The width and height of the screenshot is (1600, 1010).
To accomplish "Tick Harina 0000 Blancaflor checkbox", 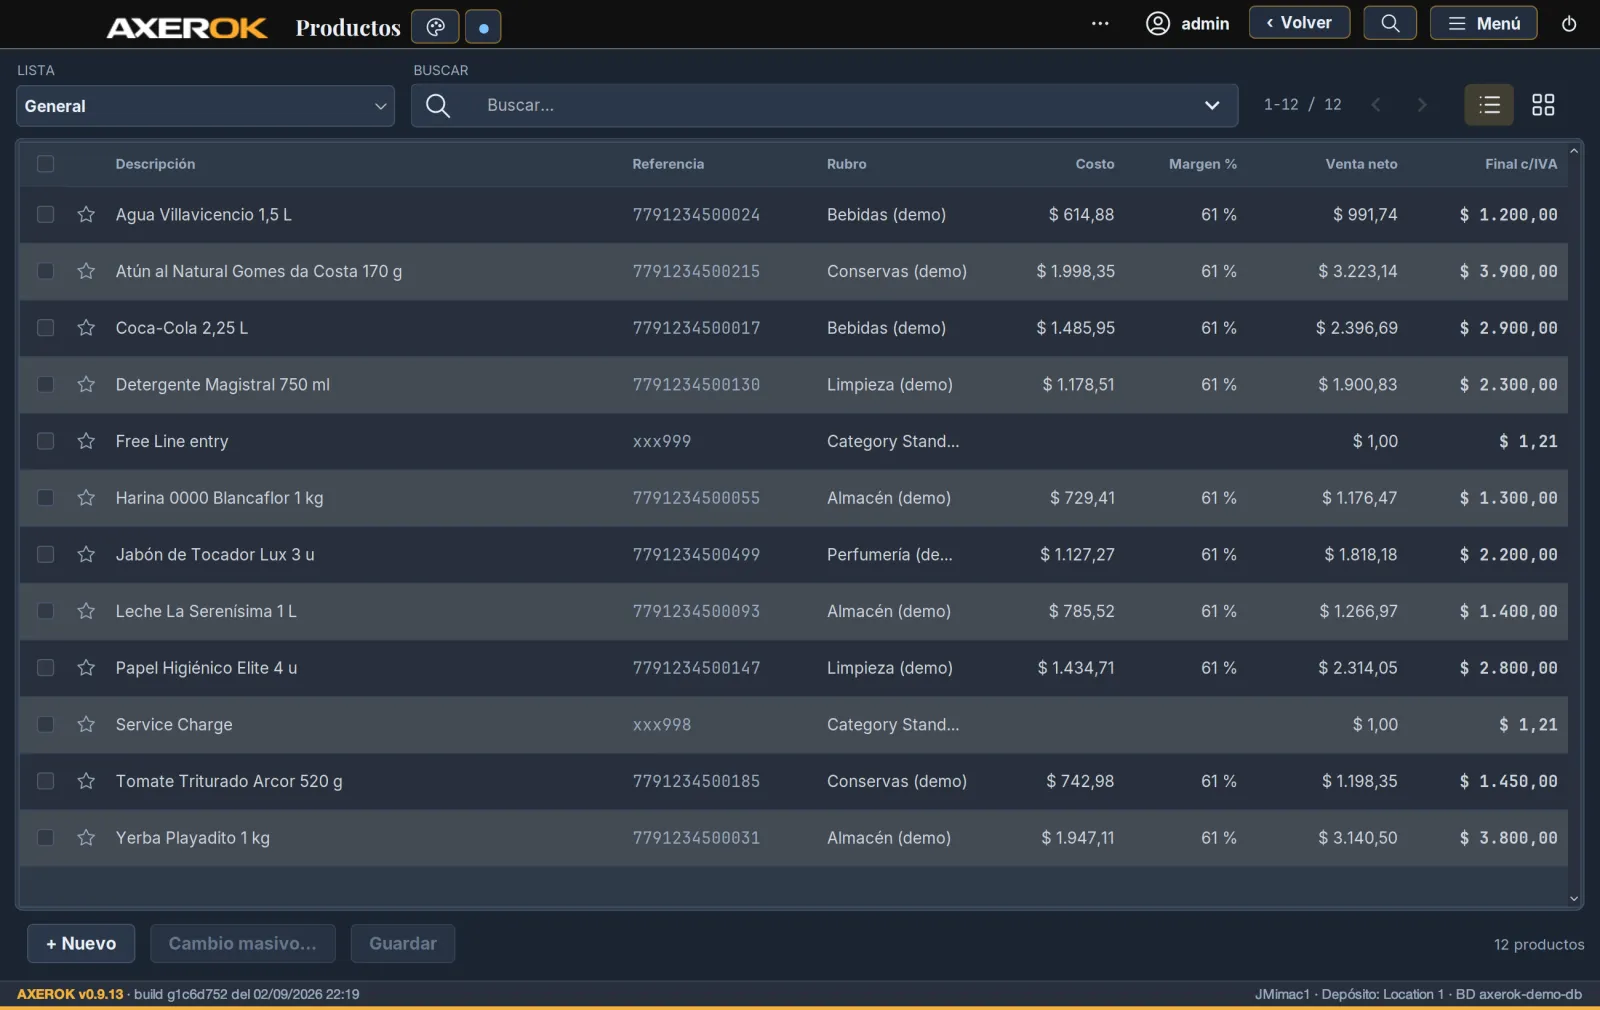I will pos(46,498).
